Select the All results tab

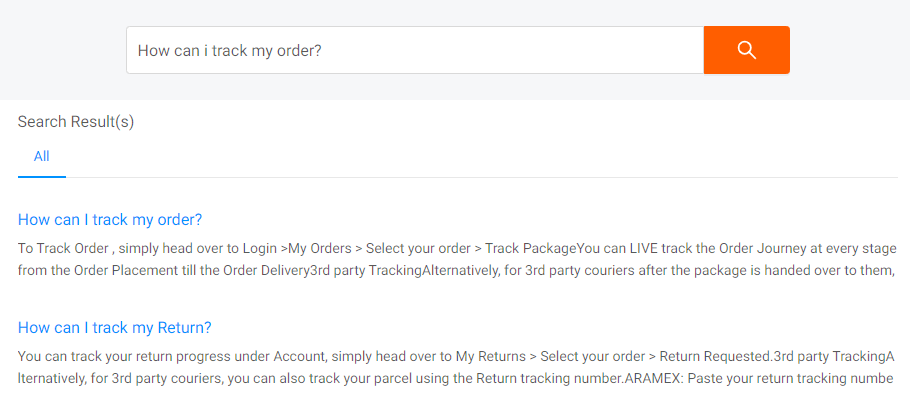(42, 157)
